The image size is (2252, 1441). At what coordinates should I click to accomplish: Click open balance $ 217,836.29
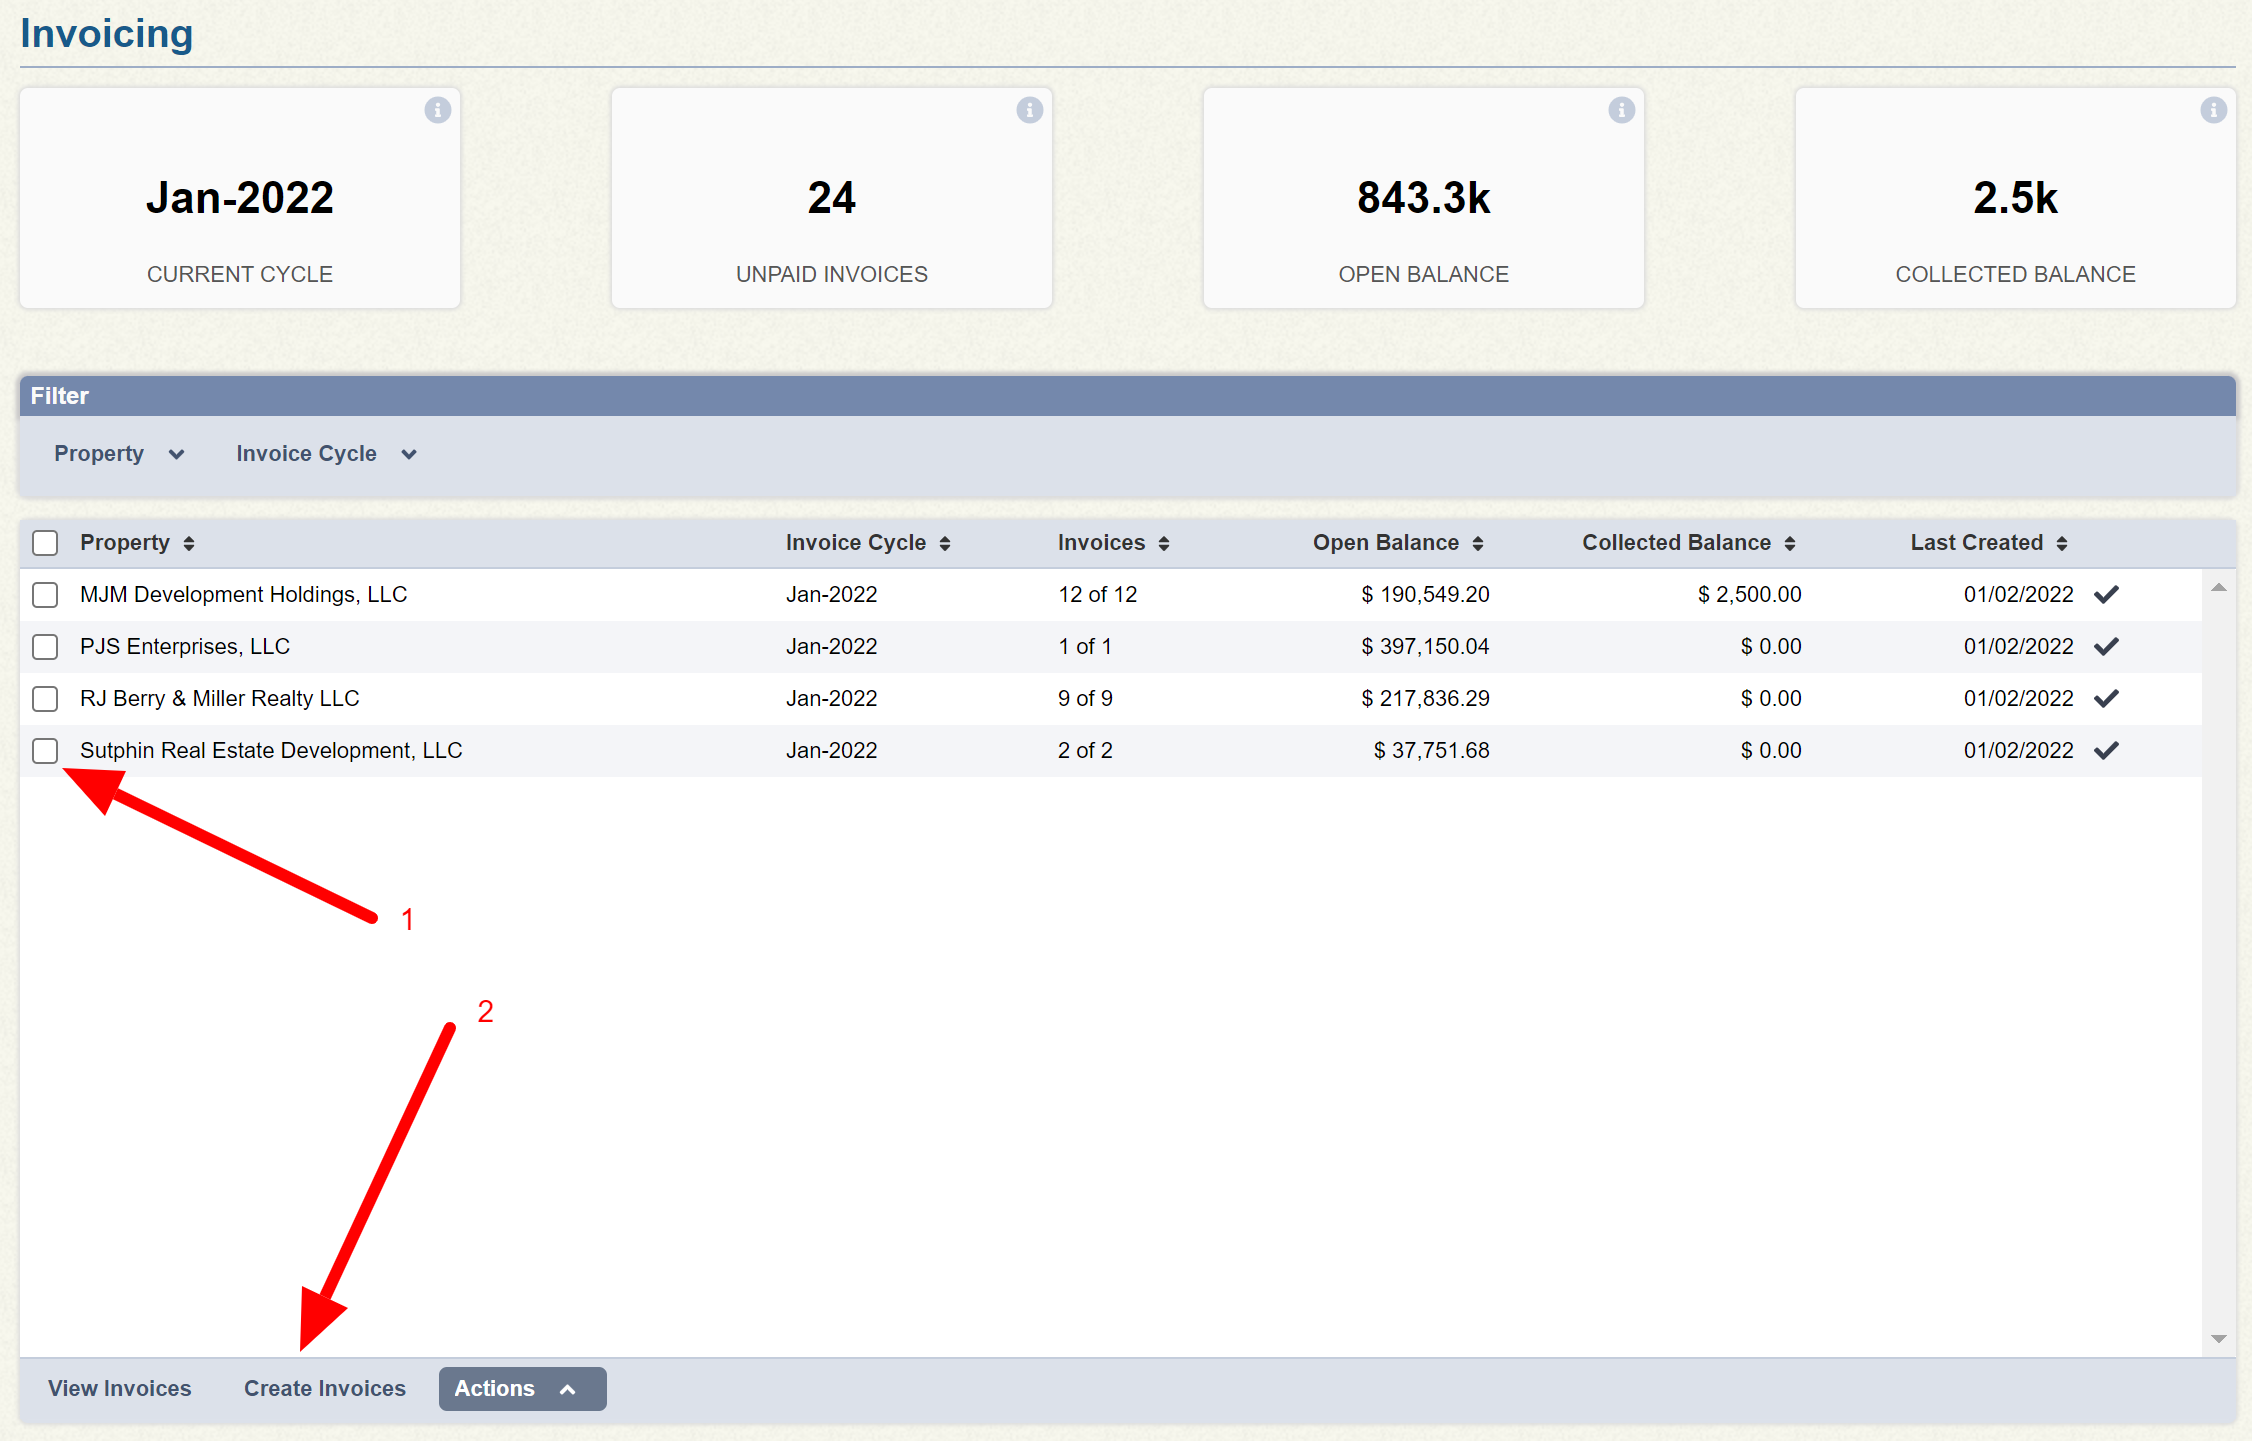tap(1425, 699)
